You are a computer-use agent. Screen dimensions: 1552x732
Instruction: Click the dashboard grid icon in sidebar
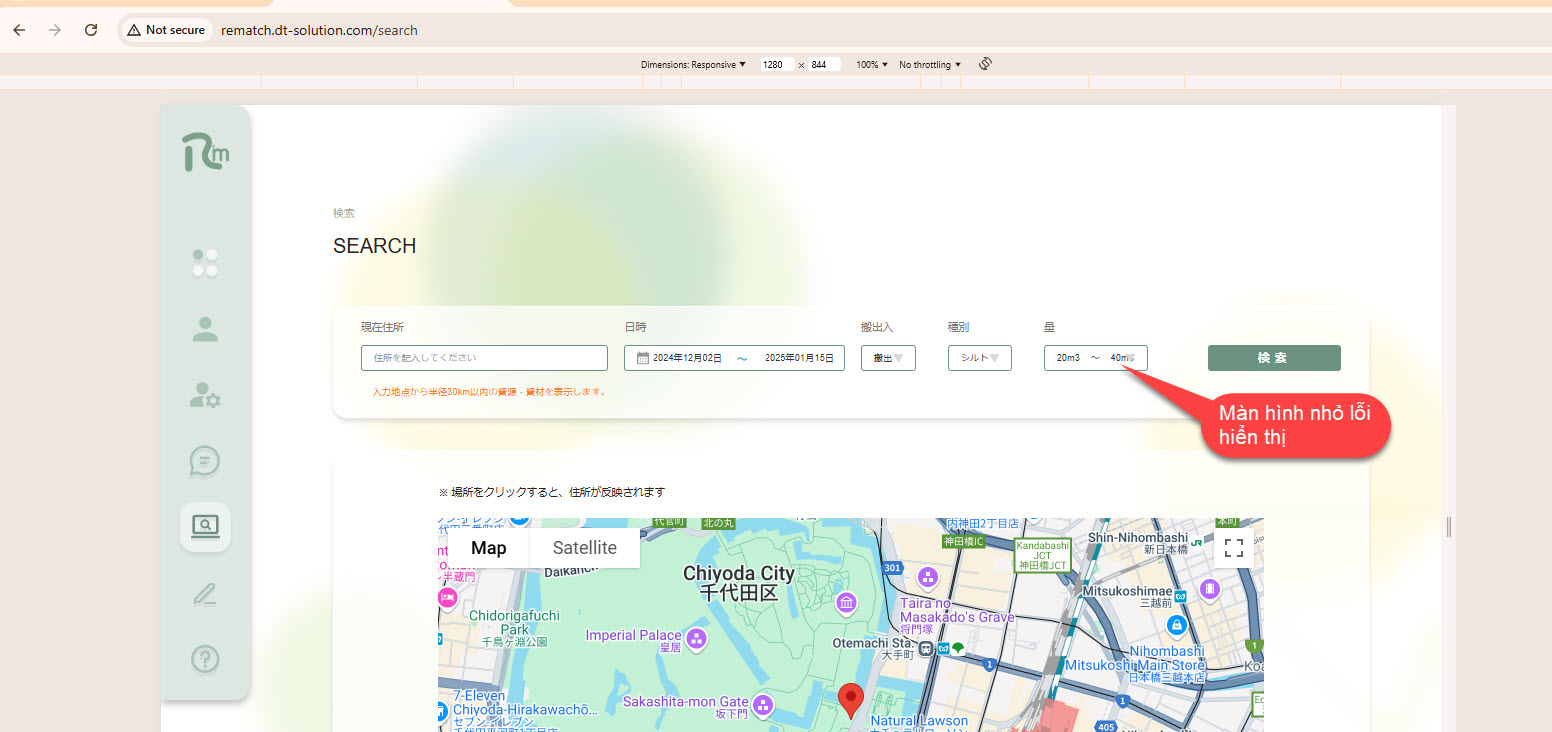(x=205, y=263)
